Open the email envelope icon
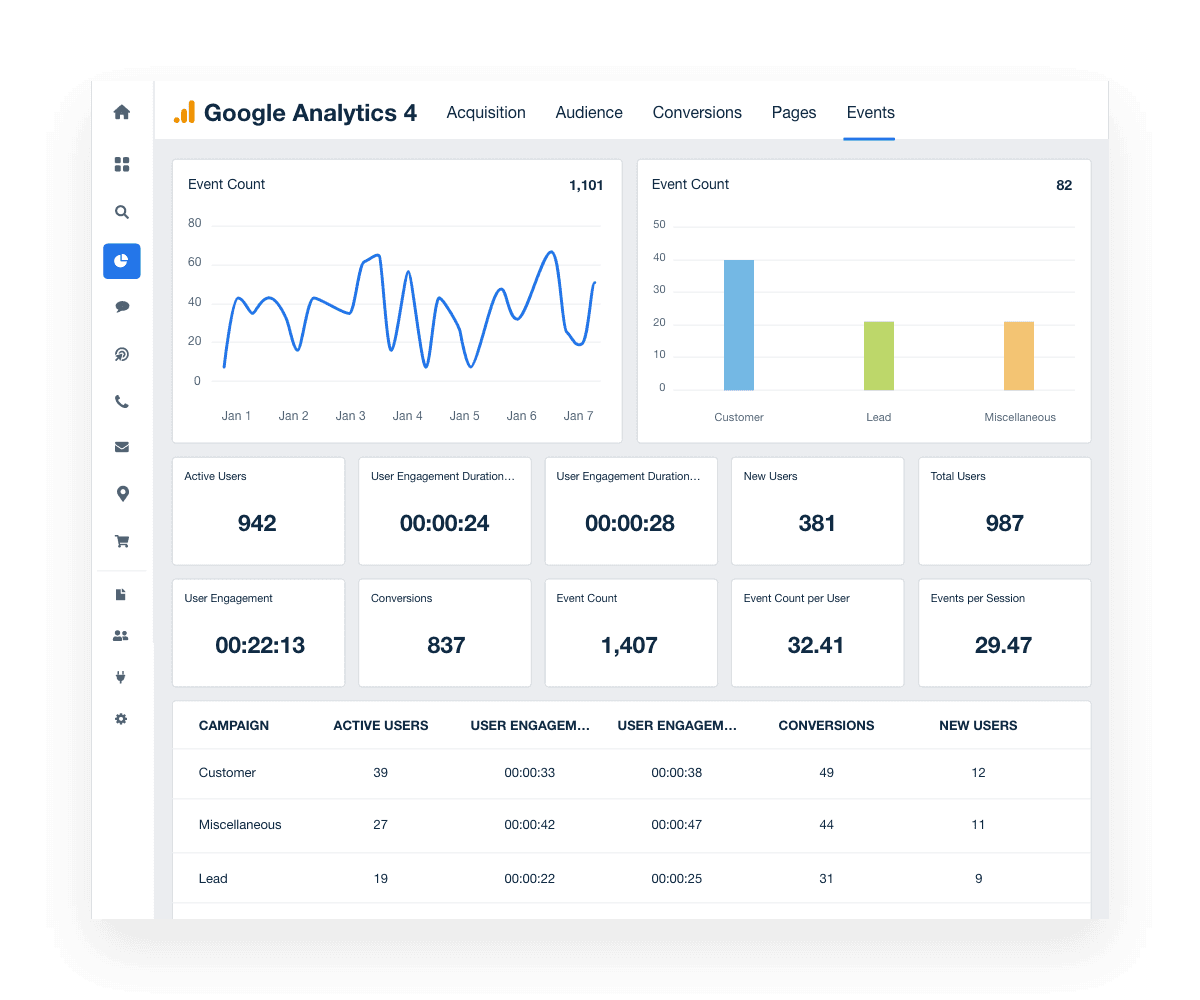The image size is (1200, 1000). pyautogui.click(x=121, y=447)
